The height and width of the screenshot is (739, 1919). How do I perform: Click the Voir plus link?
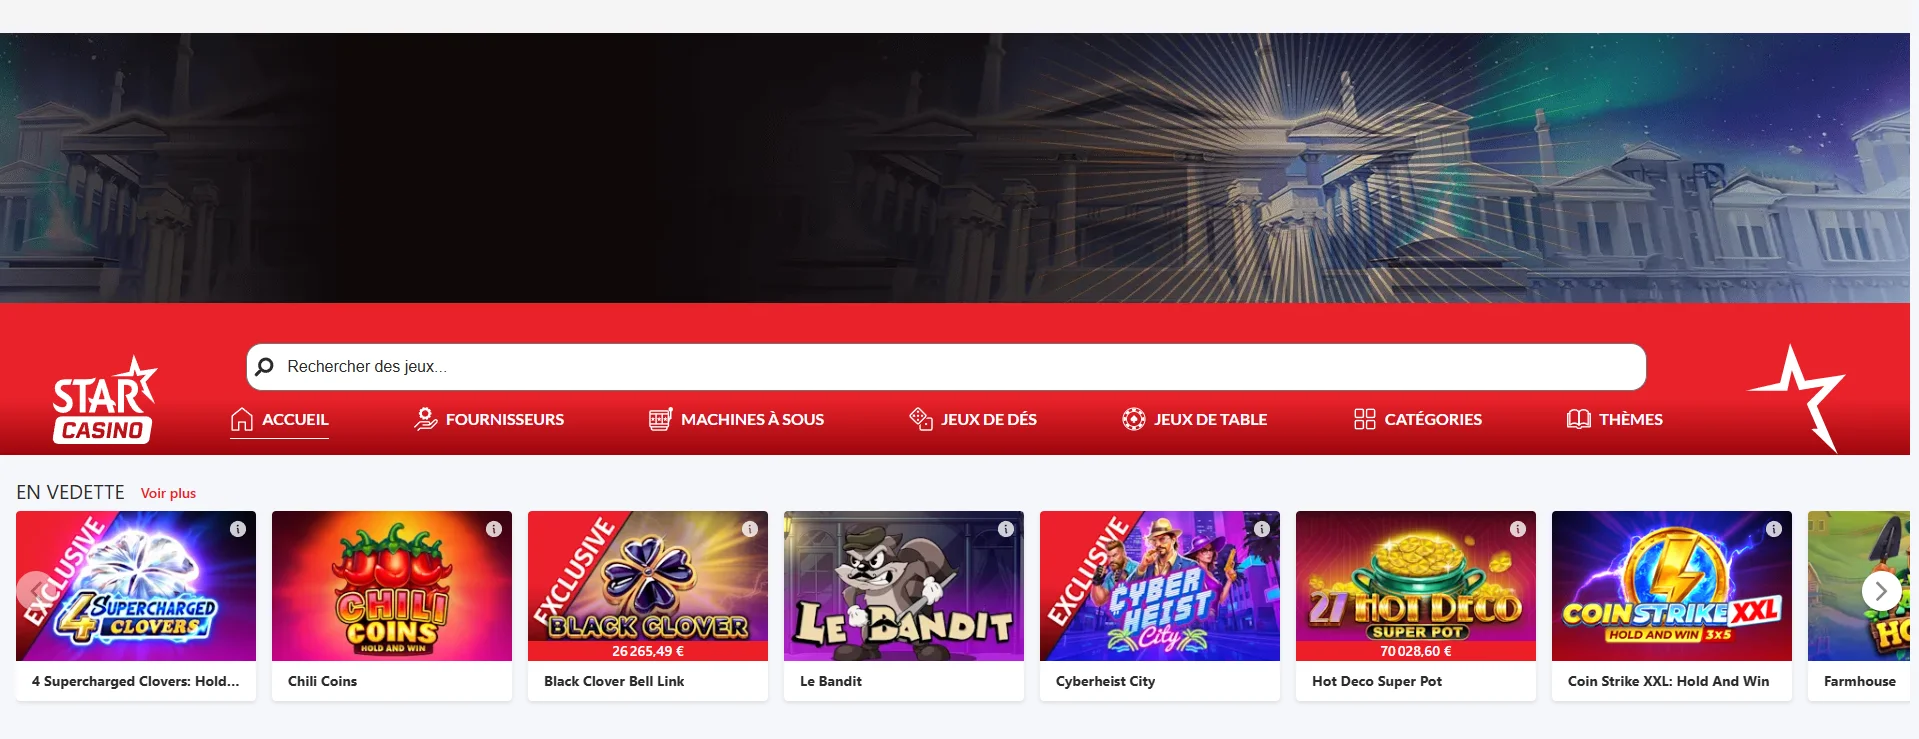[168, 493]
